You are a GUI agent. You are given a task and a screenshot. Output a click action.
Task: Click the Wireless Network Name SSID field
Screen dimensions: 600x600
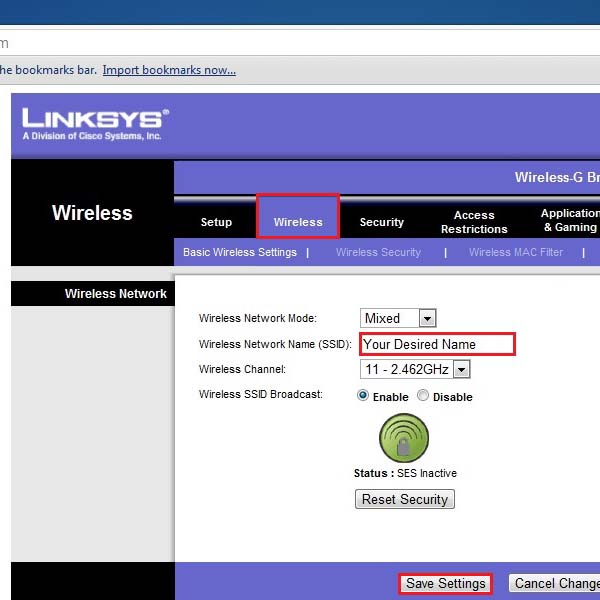click(437, 344)
